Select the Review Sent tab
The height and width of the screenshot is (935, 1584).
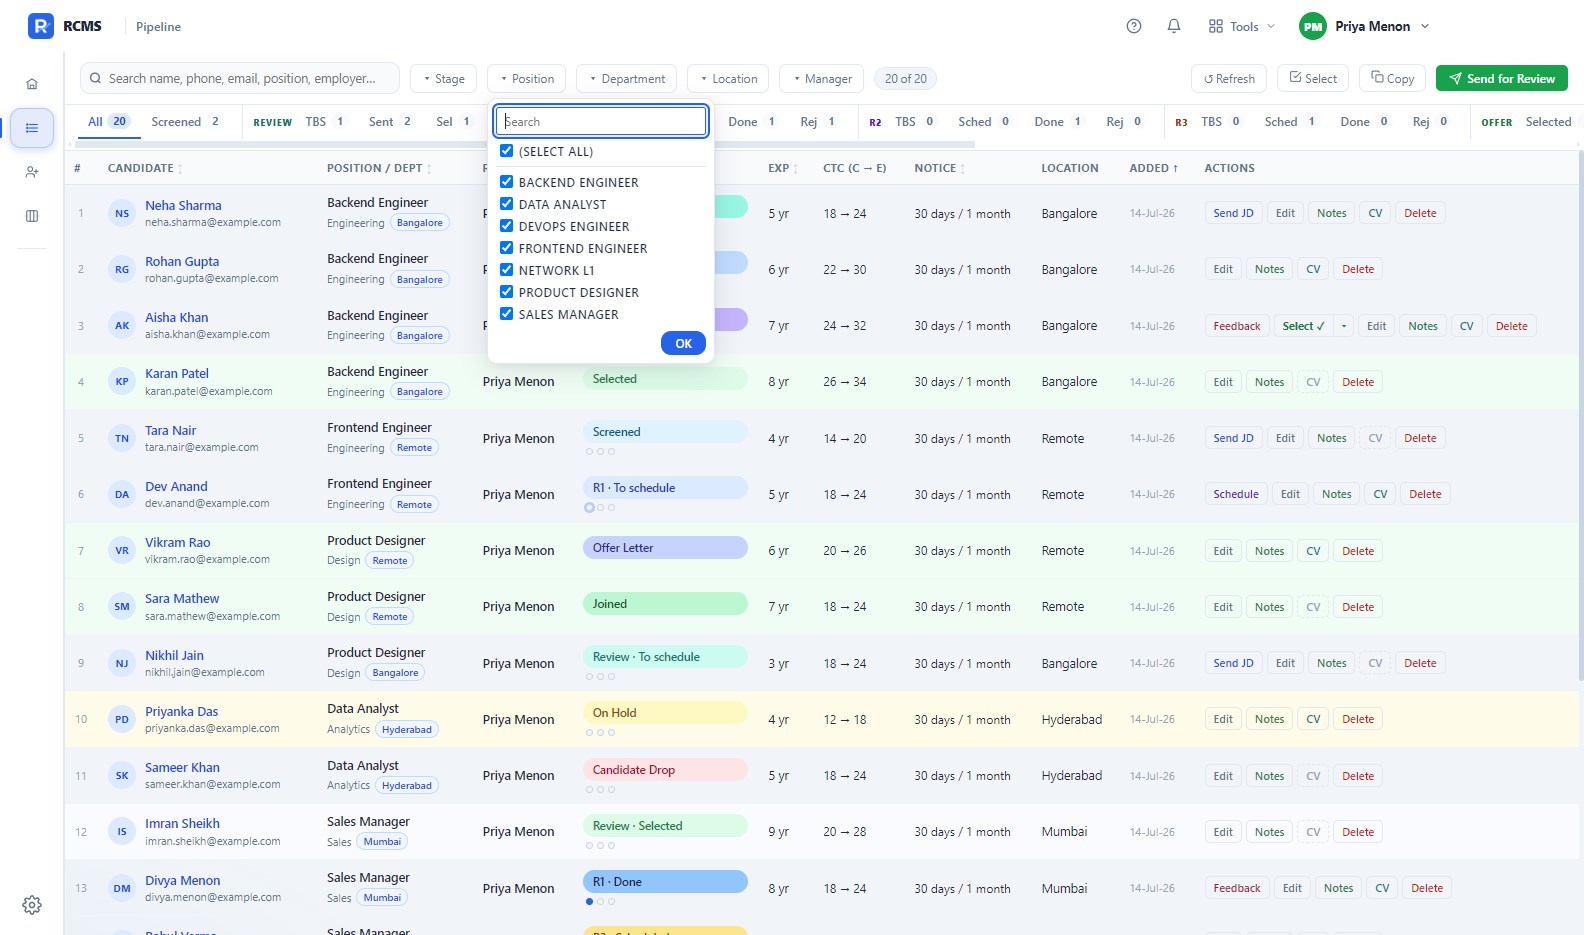[390, 122]
